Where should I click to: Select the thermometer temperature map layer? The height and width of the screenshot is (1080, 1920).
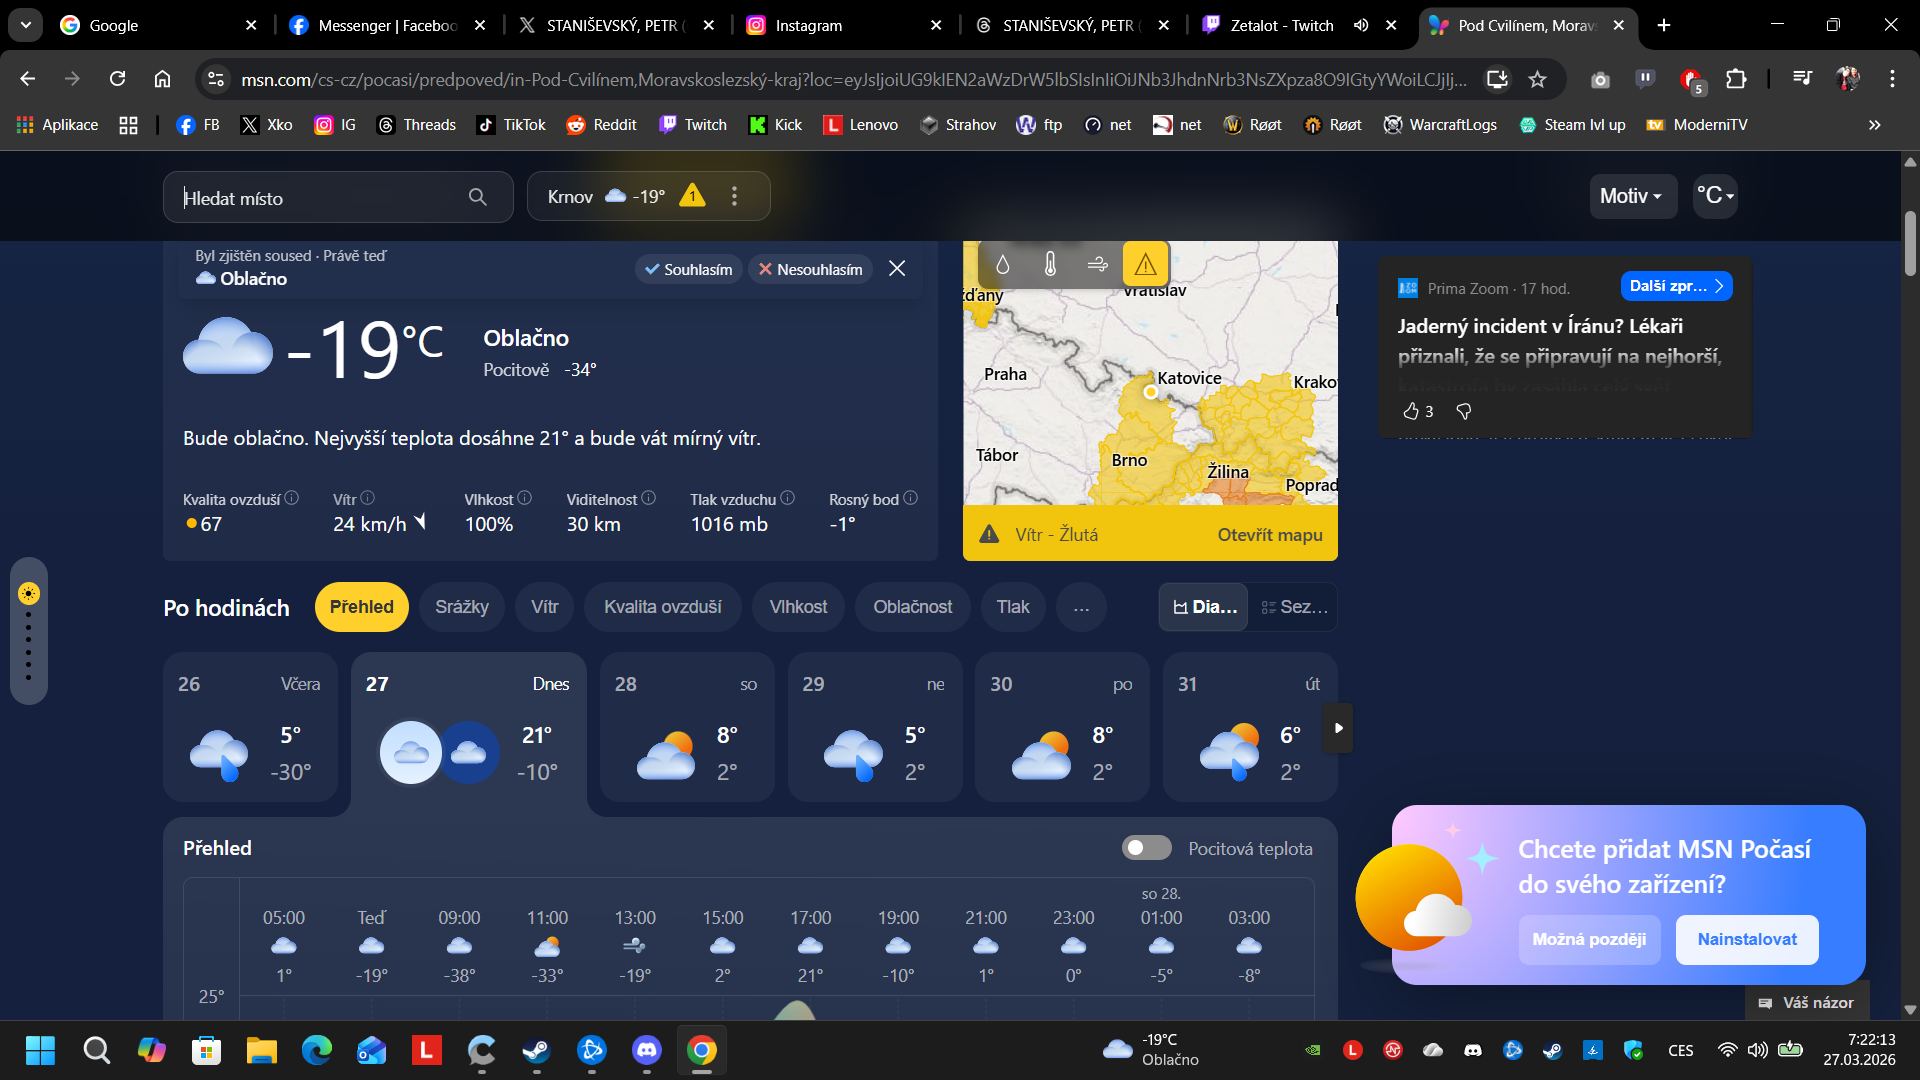[x=1050, y=264]
